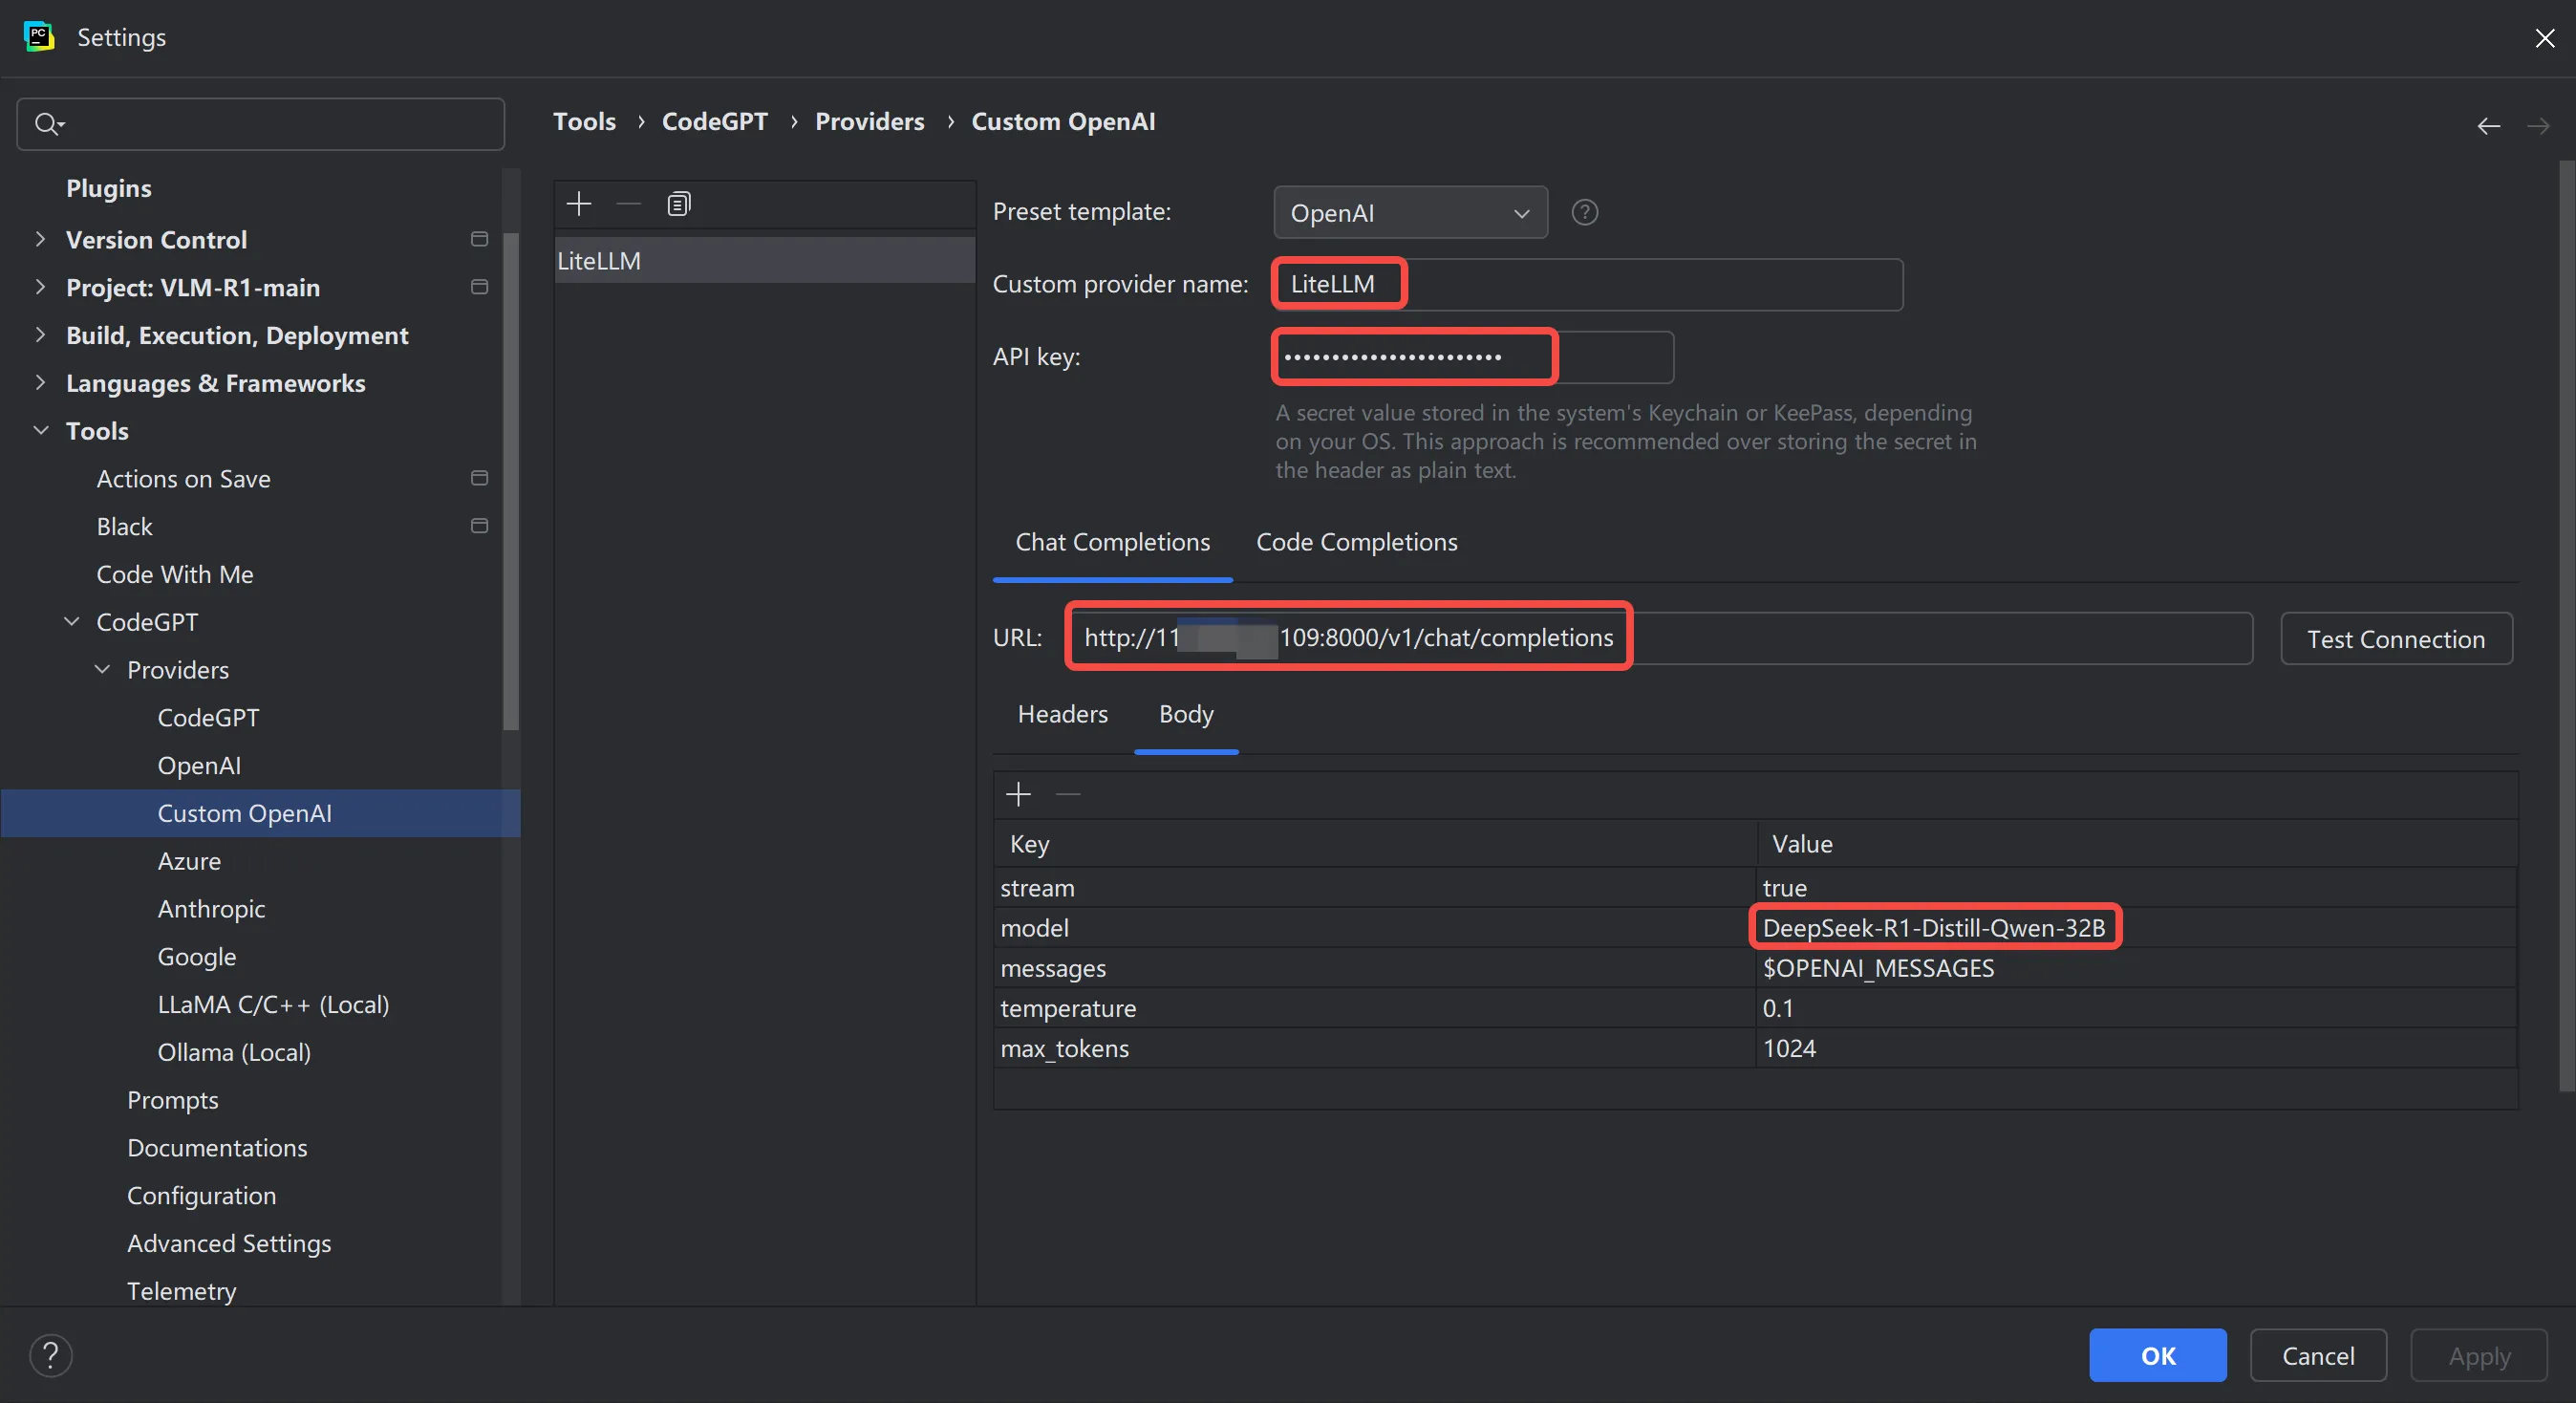The image size is (2576, 1403).
Task: Click the Apply button
Action: point(2478,1356)
